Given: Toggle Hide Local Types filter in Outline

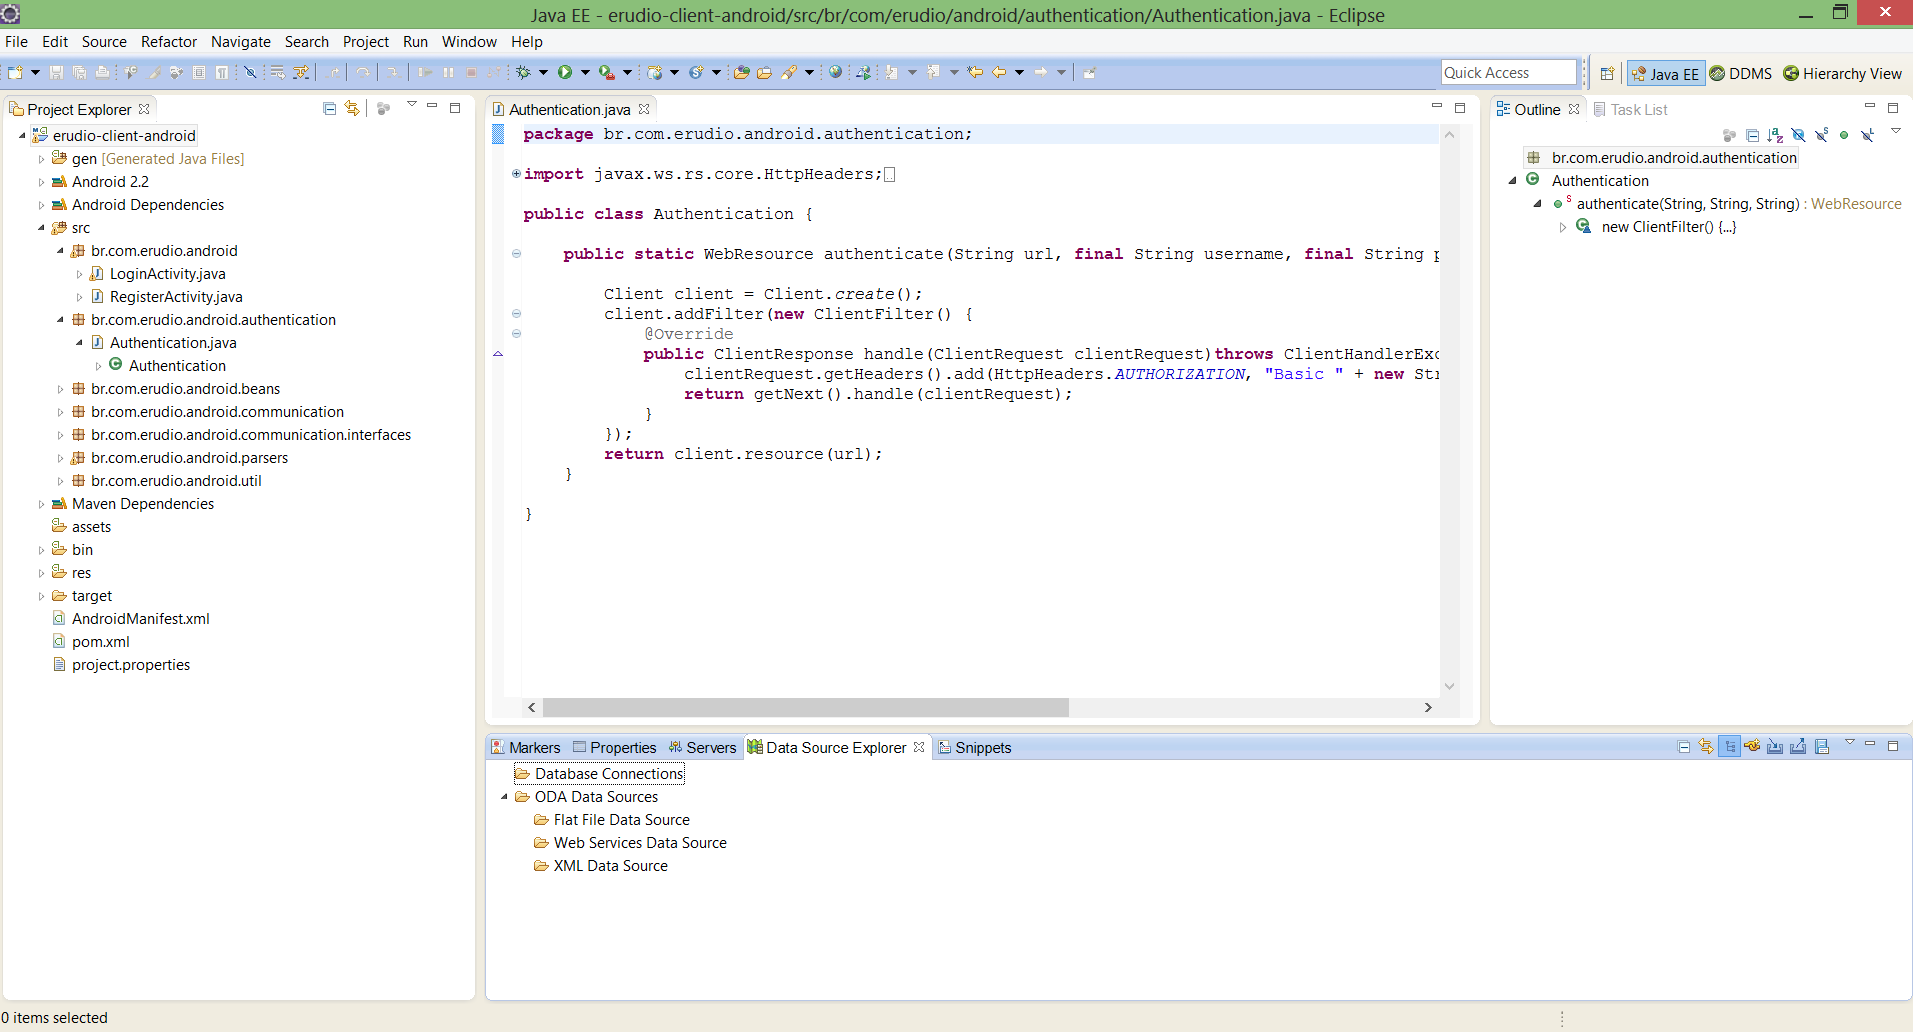Looking at the screenshot, I should tap(1867, 135).
